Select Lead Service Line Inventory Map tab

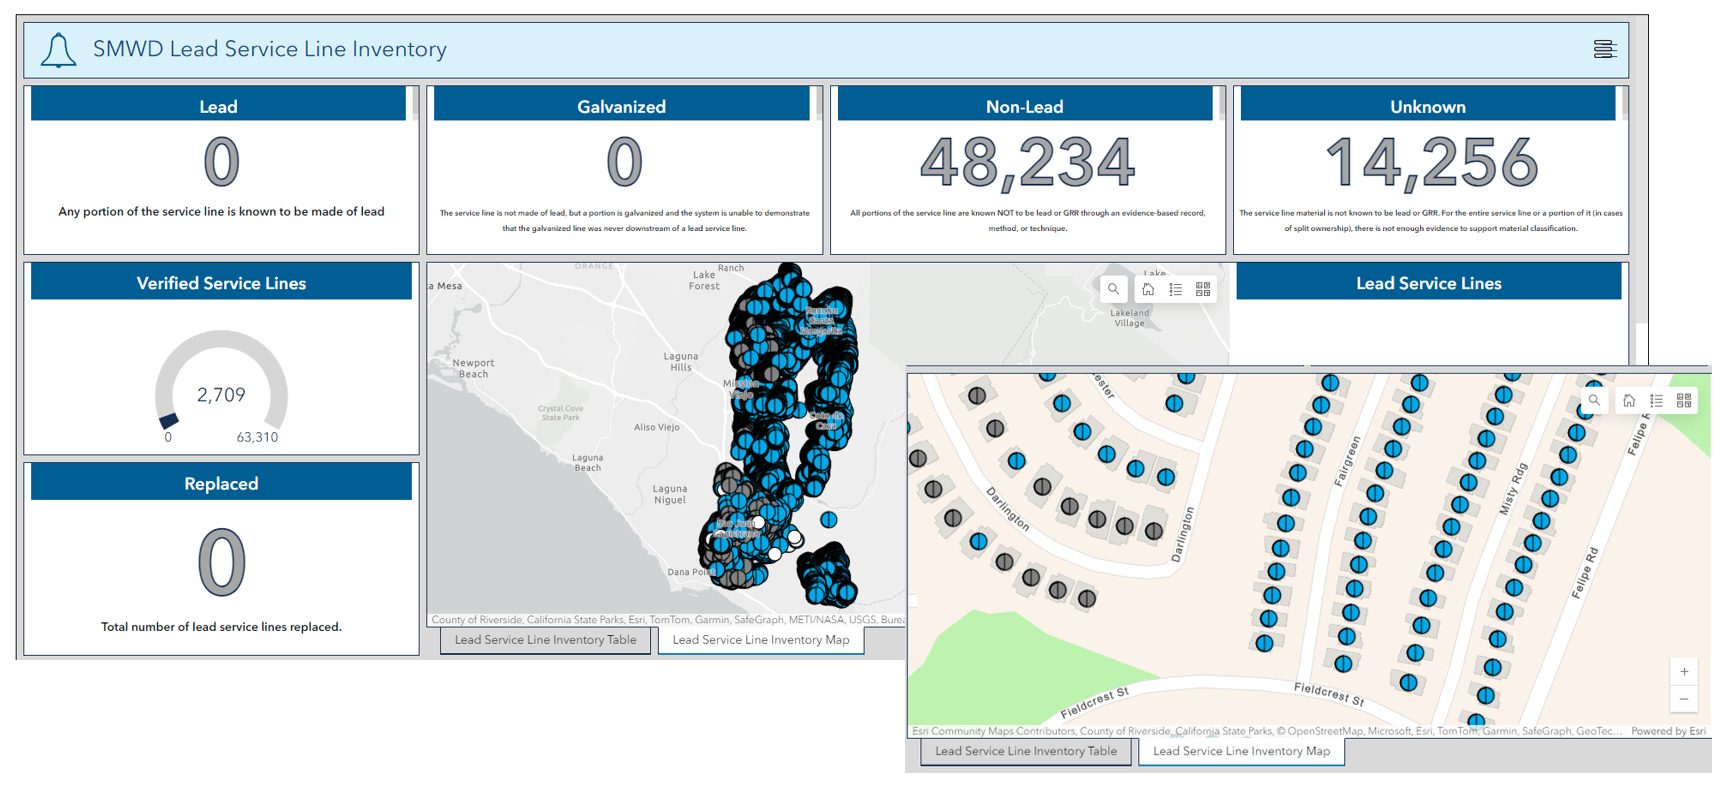(x=761, y=640)
